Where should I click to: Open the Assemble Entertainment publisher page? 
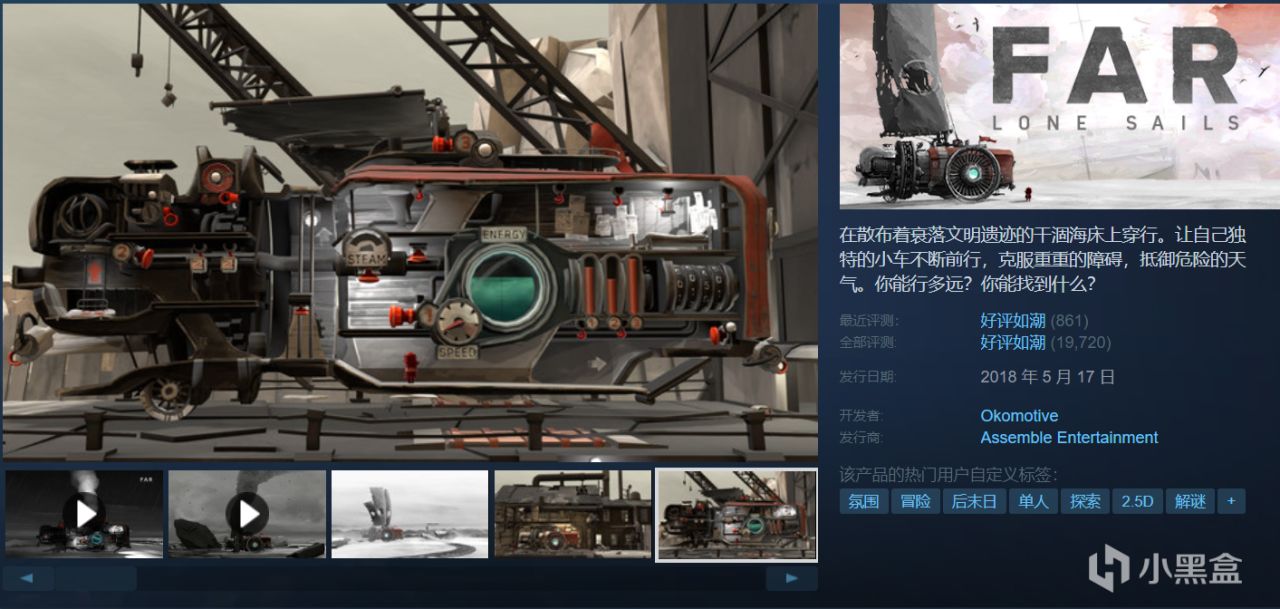coord(1068,437)
